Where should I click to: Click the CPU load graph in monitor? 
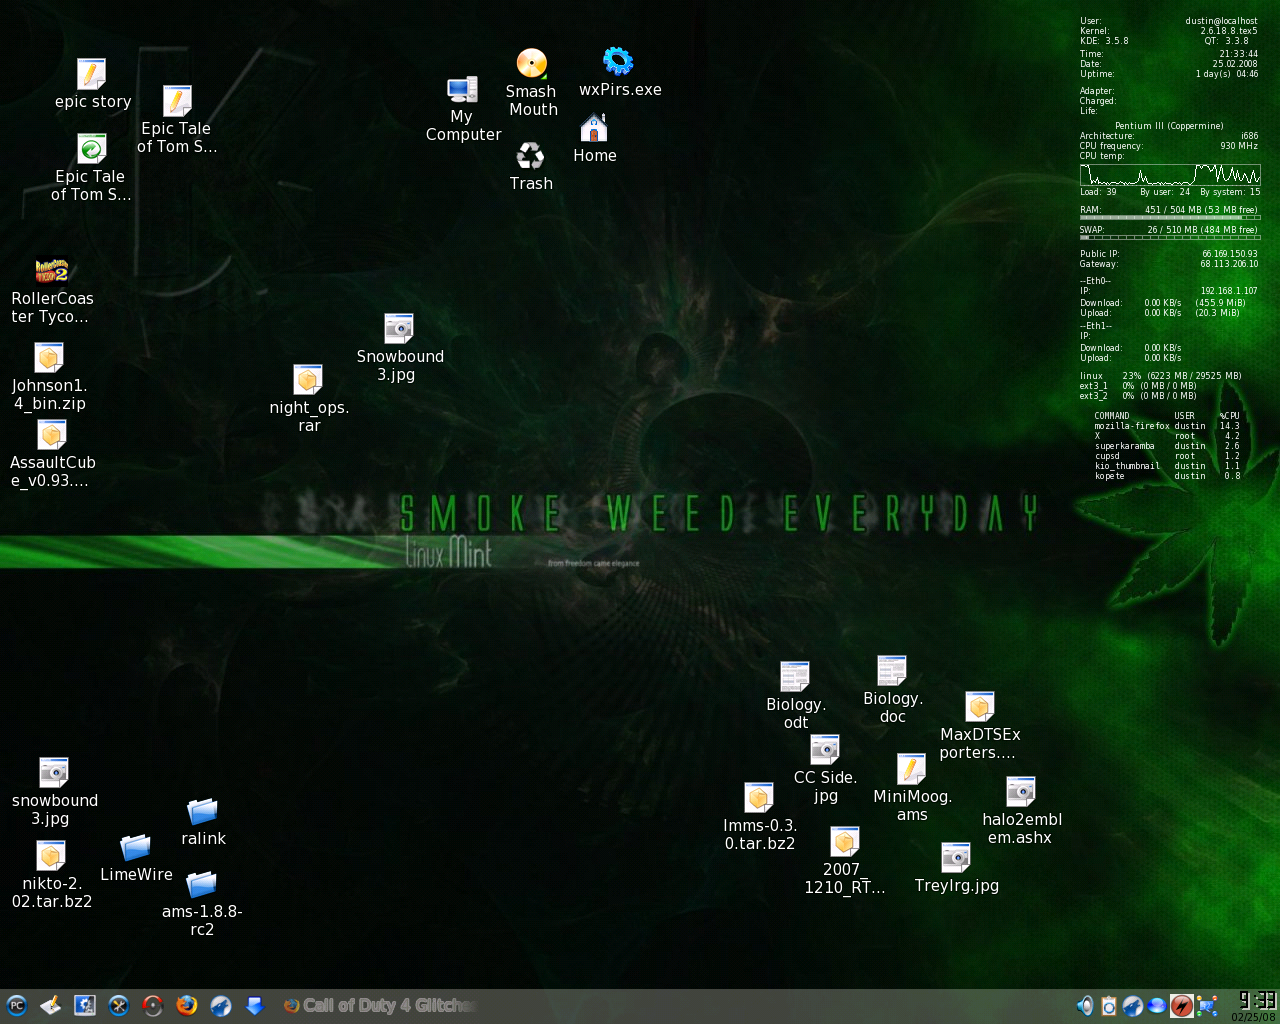click(x=1170, y=175)
